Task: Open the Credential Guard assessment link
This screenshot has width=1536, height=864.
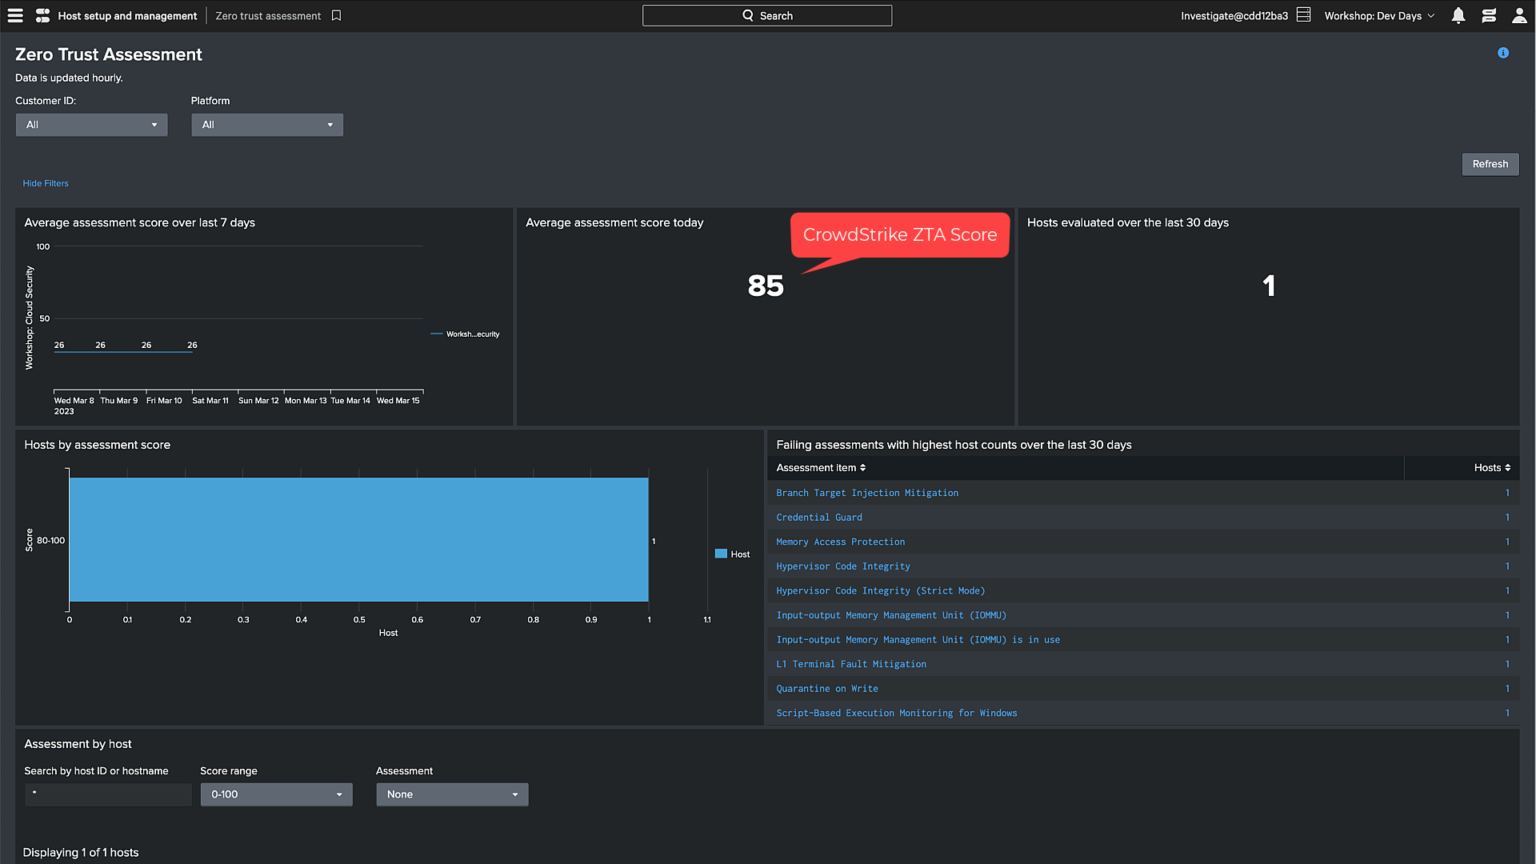Action: (x=818, y=517)
